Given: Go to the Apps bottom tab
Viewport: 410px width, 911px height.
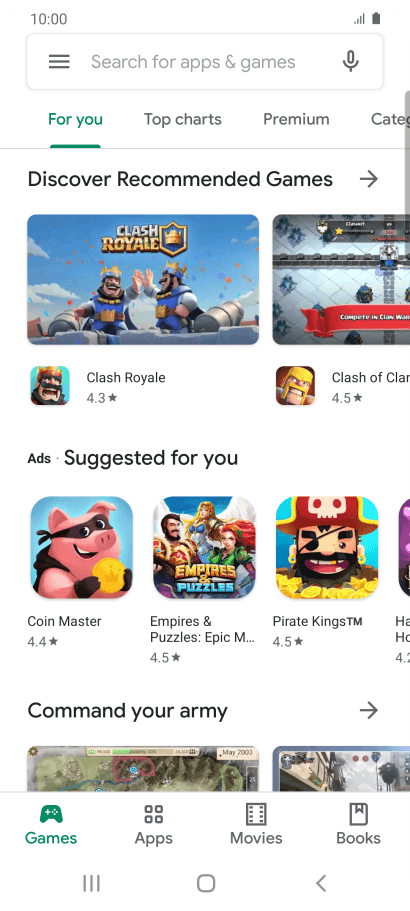Looking at the screenshot, I should [x=153, y=824].
